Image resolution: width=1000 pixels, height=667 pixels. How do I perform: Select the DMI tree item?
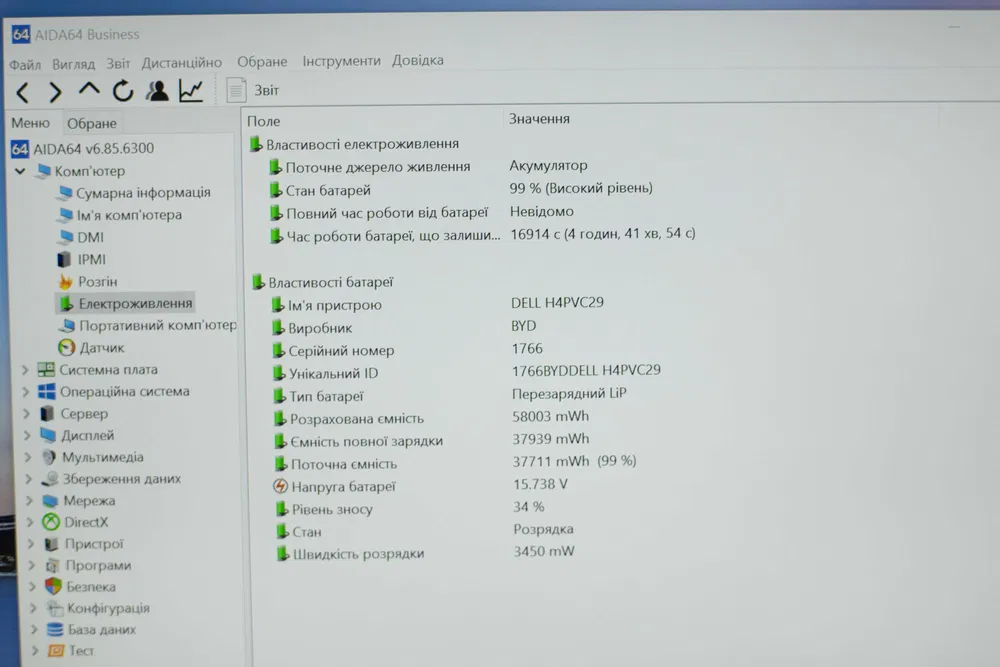pyautogui.click(x=80, y=237)
